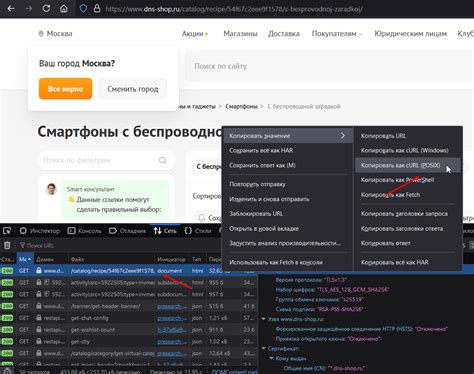
Task: Select Запустить анализ производительности
Action: [288, 243]
